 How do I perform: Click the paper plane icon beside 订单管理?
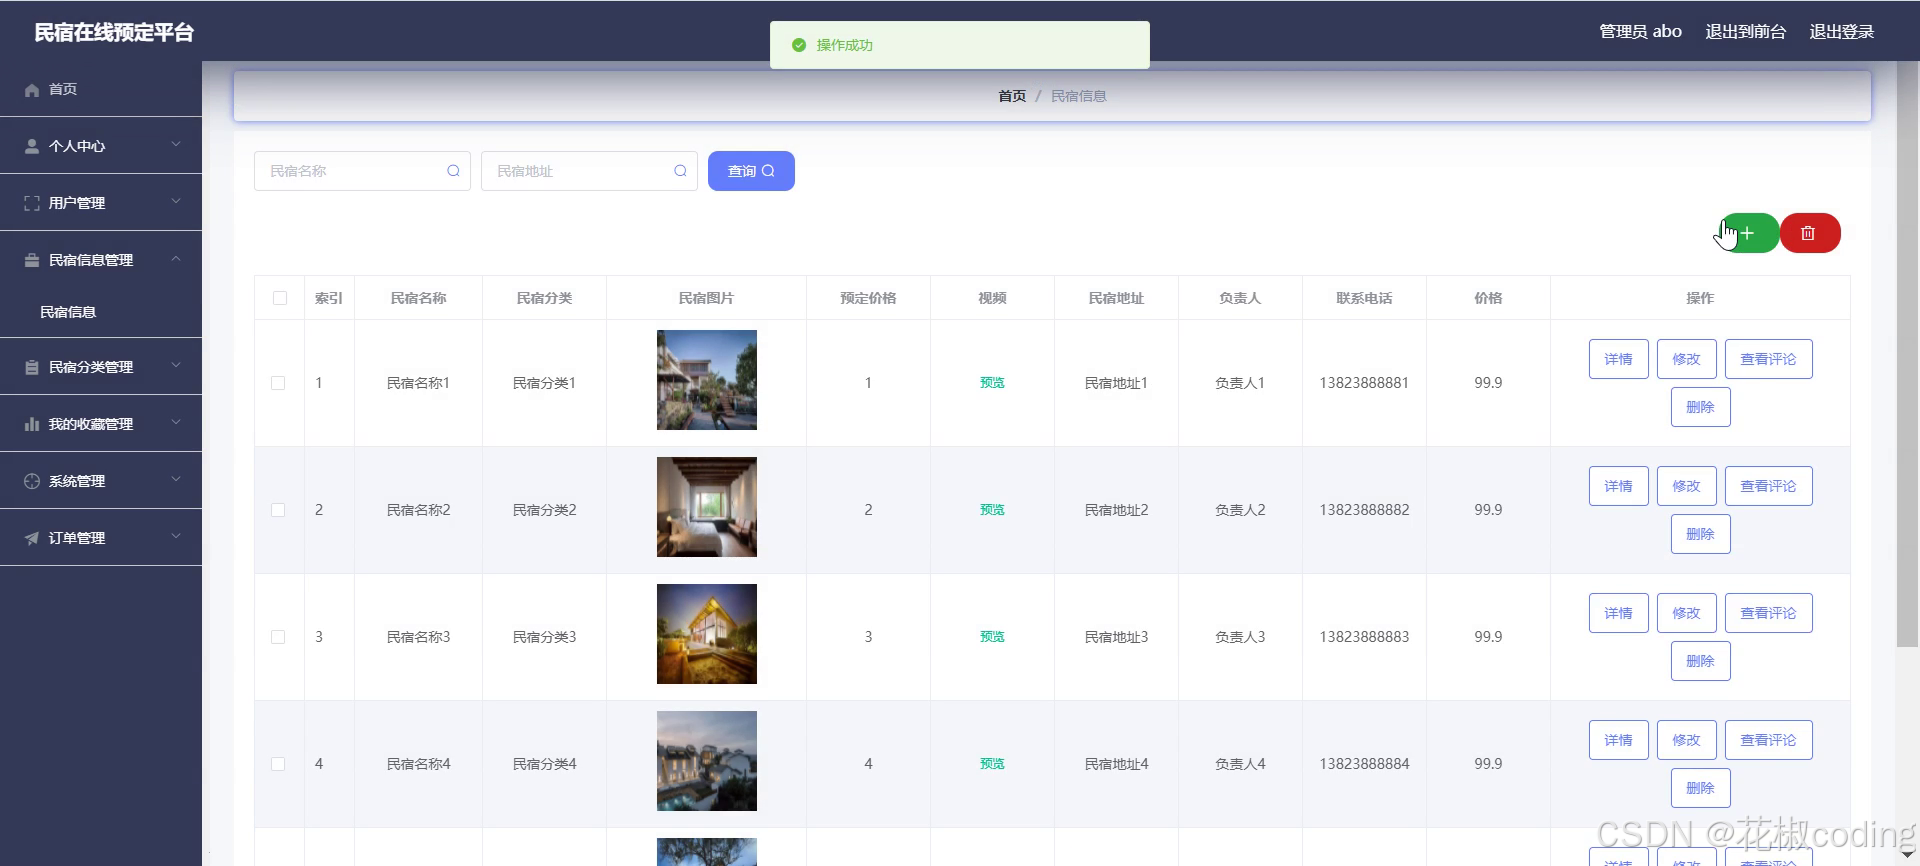[x=32, y=538]
